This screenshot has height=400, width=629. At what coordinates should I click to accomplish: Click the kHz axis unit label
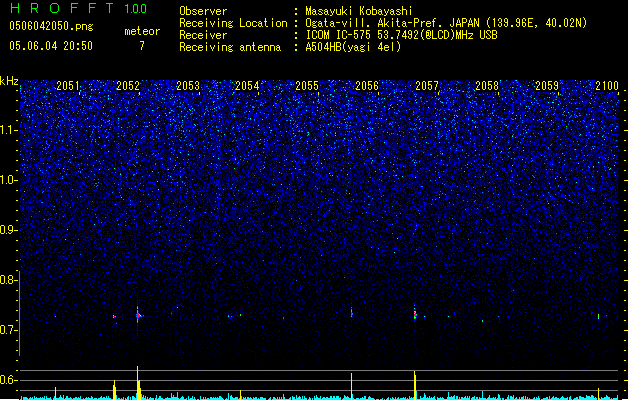[9, 81]
